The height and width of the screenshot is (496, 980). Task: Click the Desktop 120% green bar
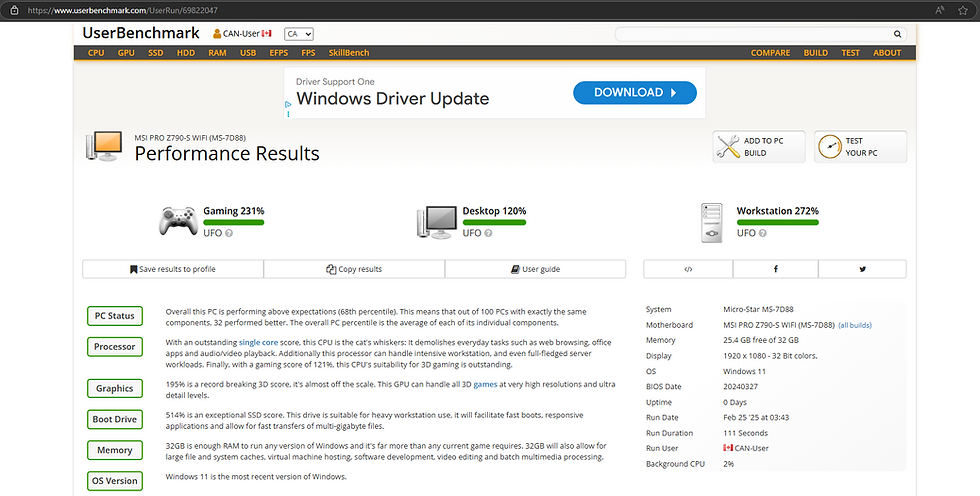tap(494, 222)
